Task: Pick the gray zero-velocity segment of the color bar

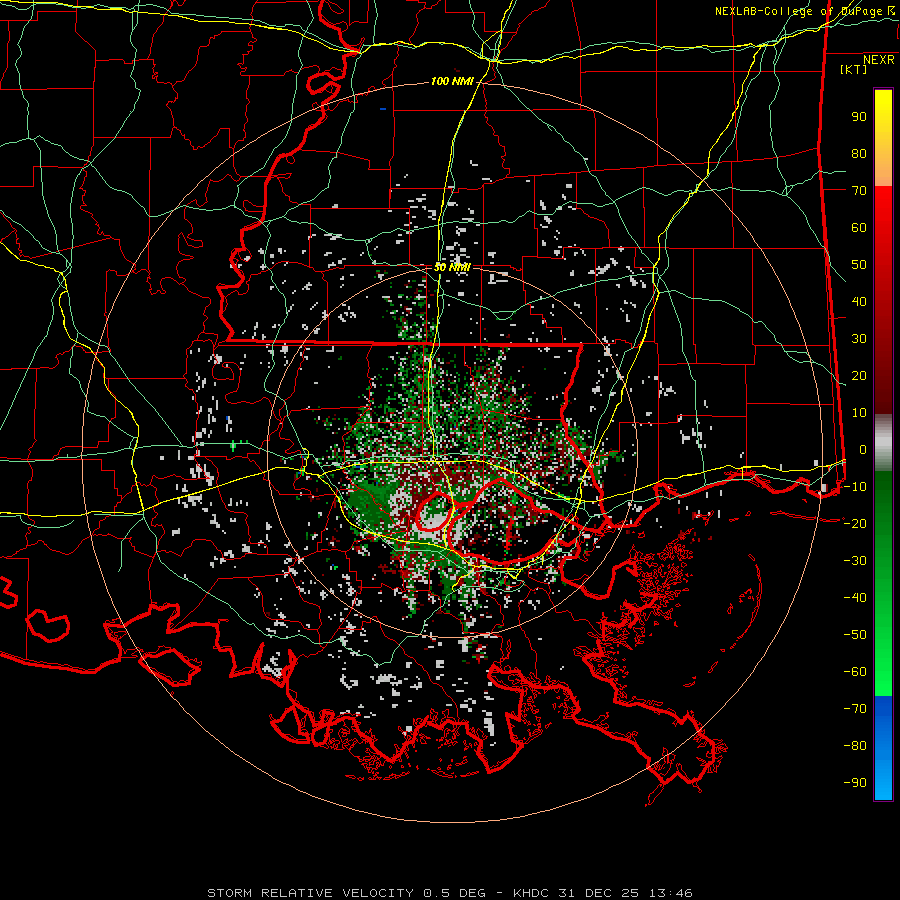Action: (x=883, y=443)
